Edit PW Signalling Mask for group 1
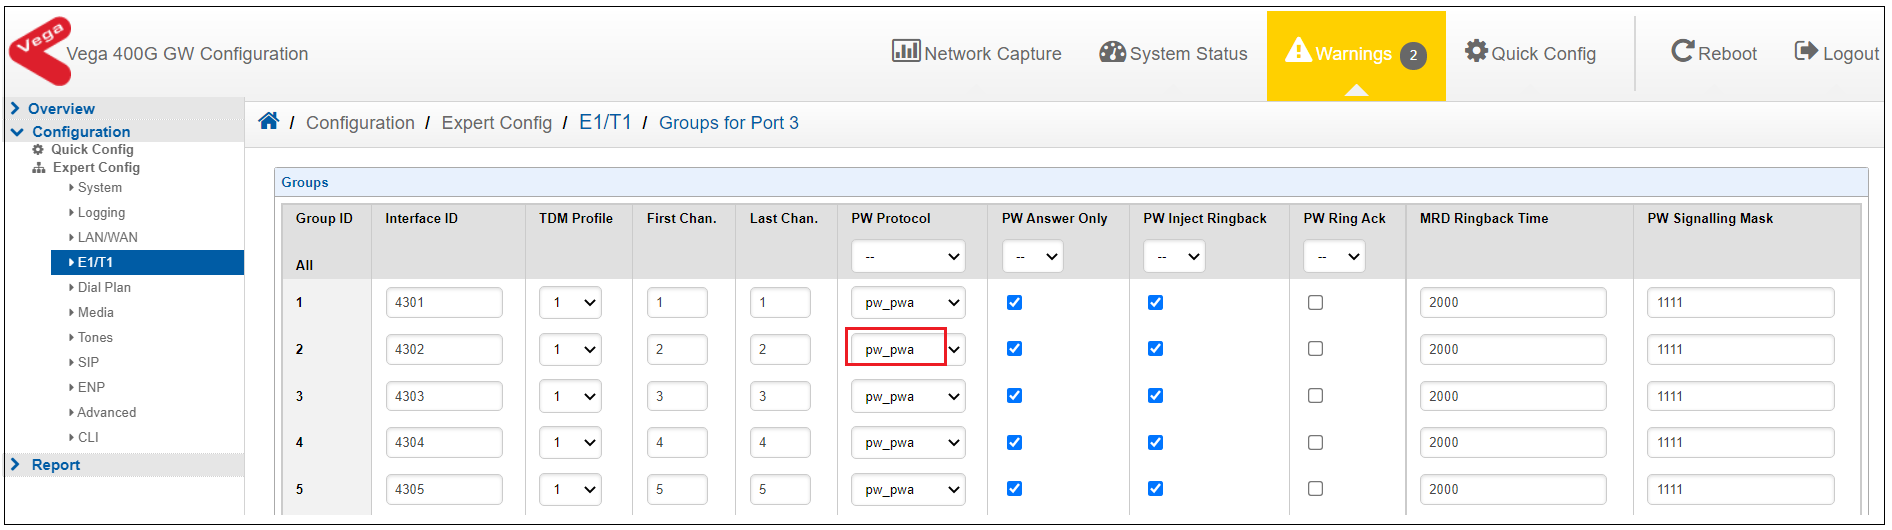 tap(1741, 302)
